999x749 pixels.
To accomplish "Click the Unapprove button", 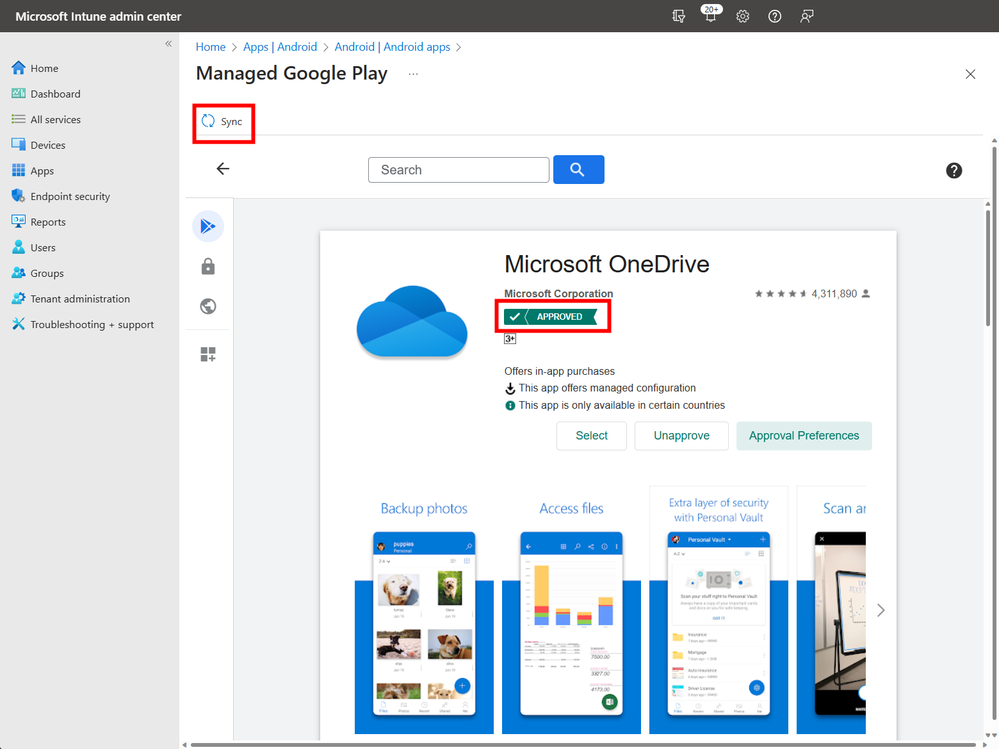I will [x=681, y=436].
